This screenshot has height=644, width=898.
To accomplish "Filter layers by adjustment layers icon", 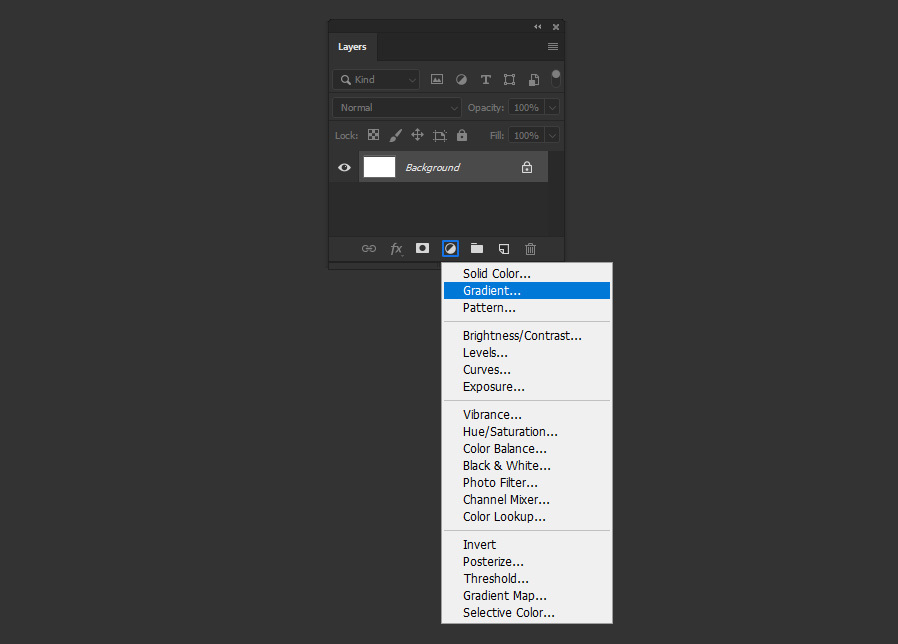I will (x=461, y=80).
